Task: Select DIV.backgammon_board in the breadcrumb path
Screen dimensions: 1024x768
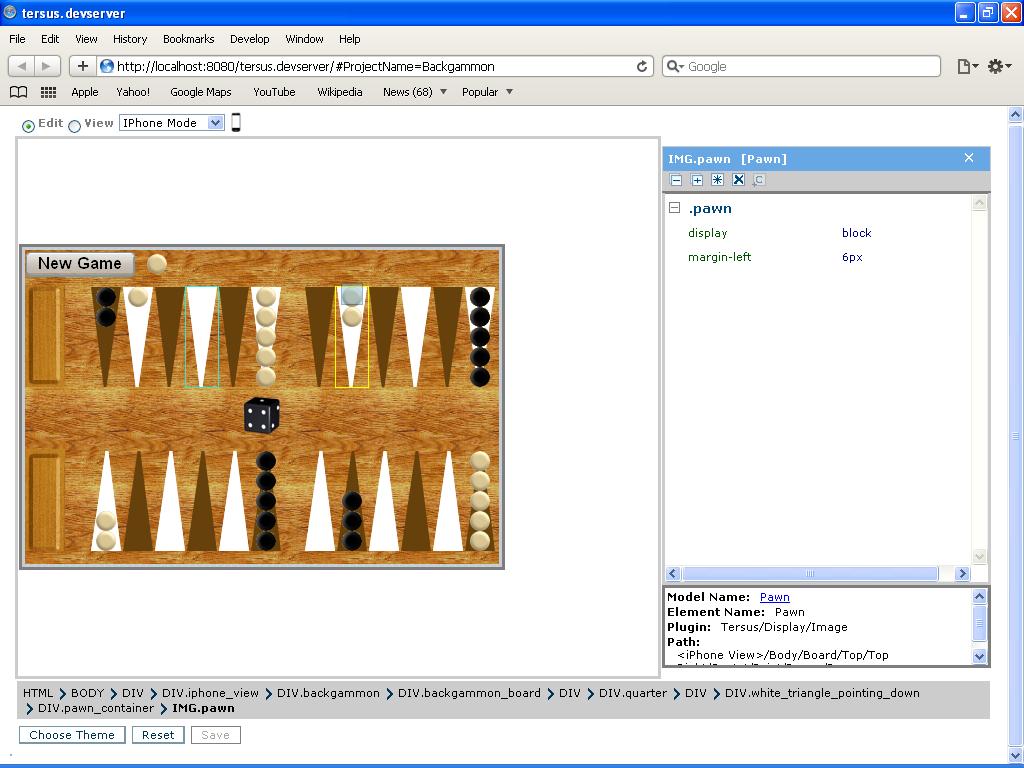Action: pos(469,693)
